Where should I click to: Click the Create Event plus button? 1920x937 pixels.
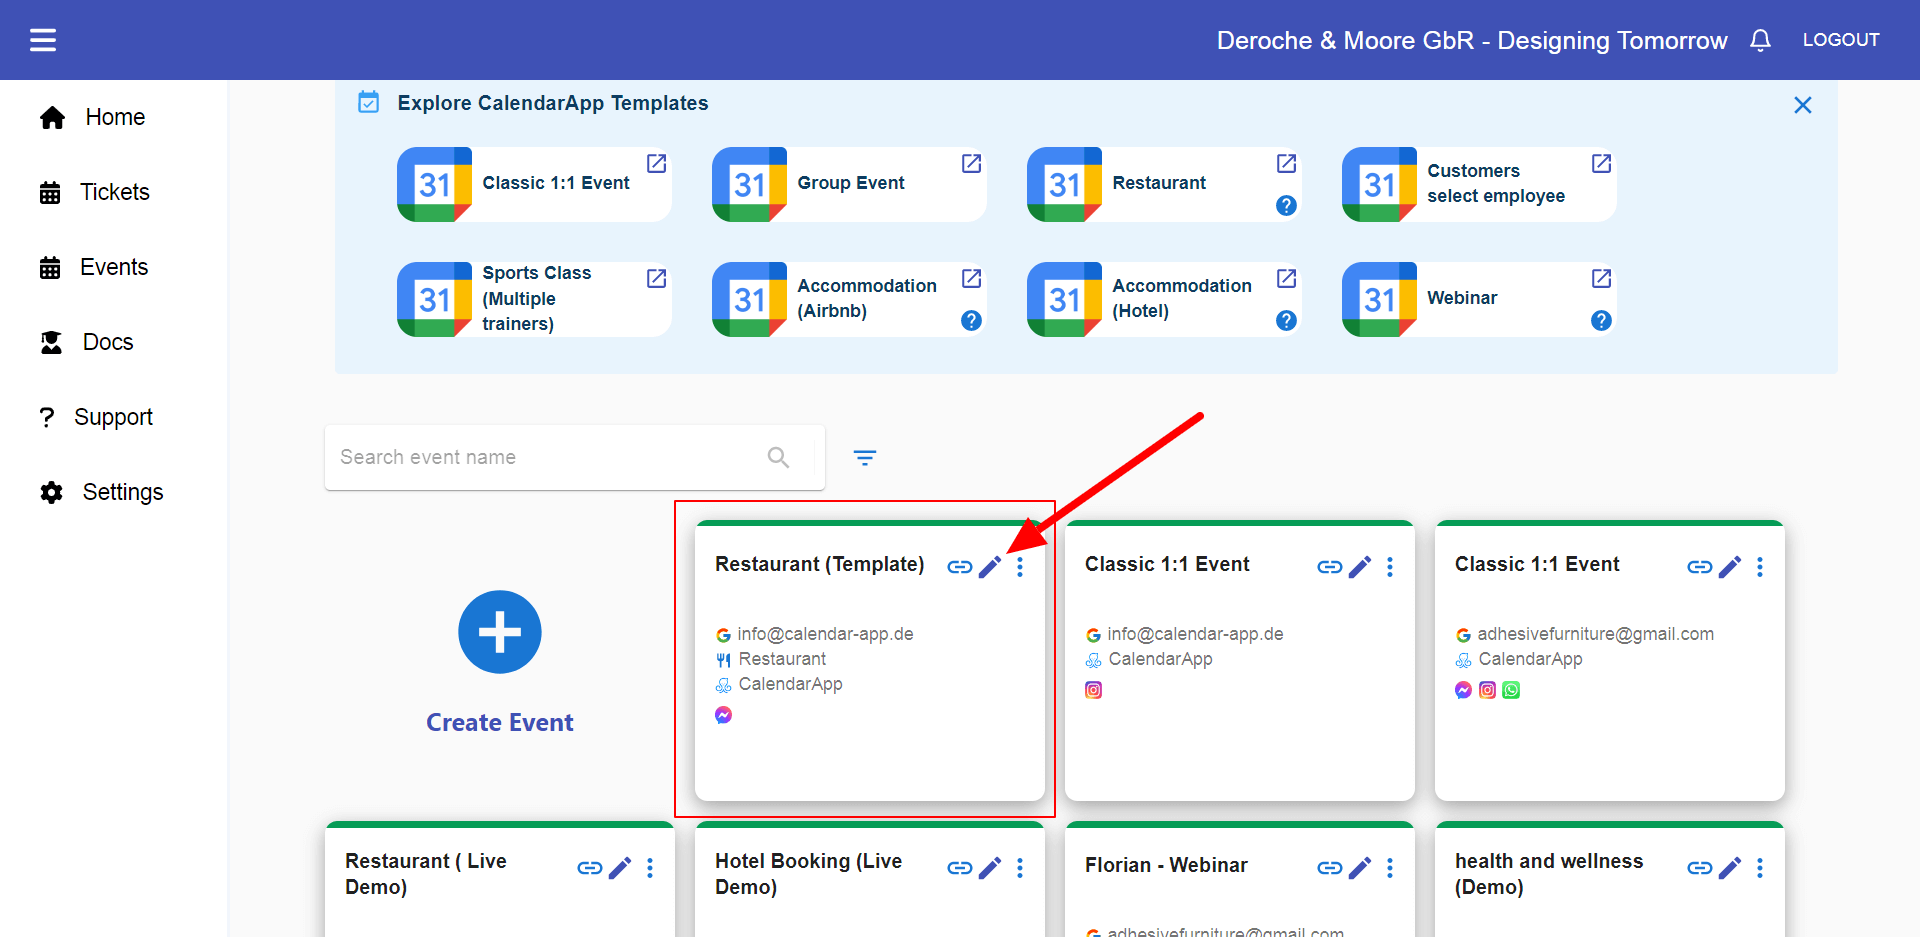[500, 632]
